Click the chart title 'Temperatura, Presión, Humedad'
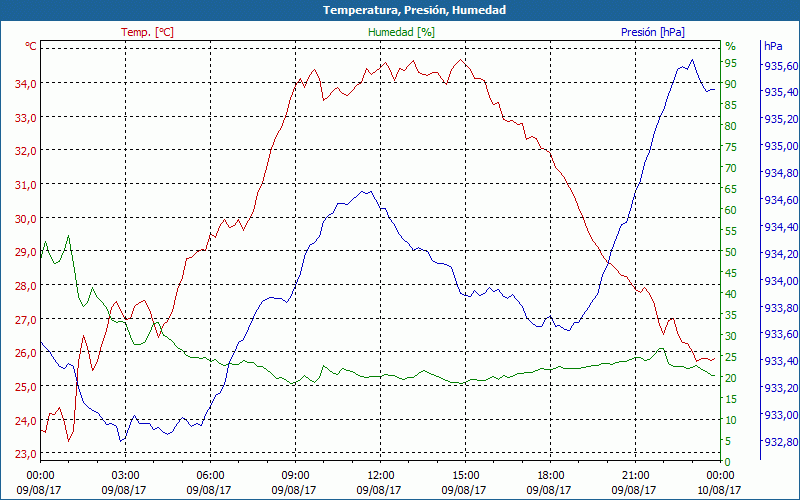The width and height of the screenshot is (800, 500). [x=414, y=10]
